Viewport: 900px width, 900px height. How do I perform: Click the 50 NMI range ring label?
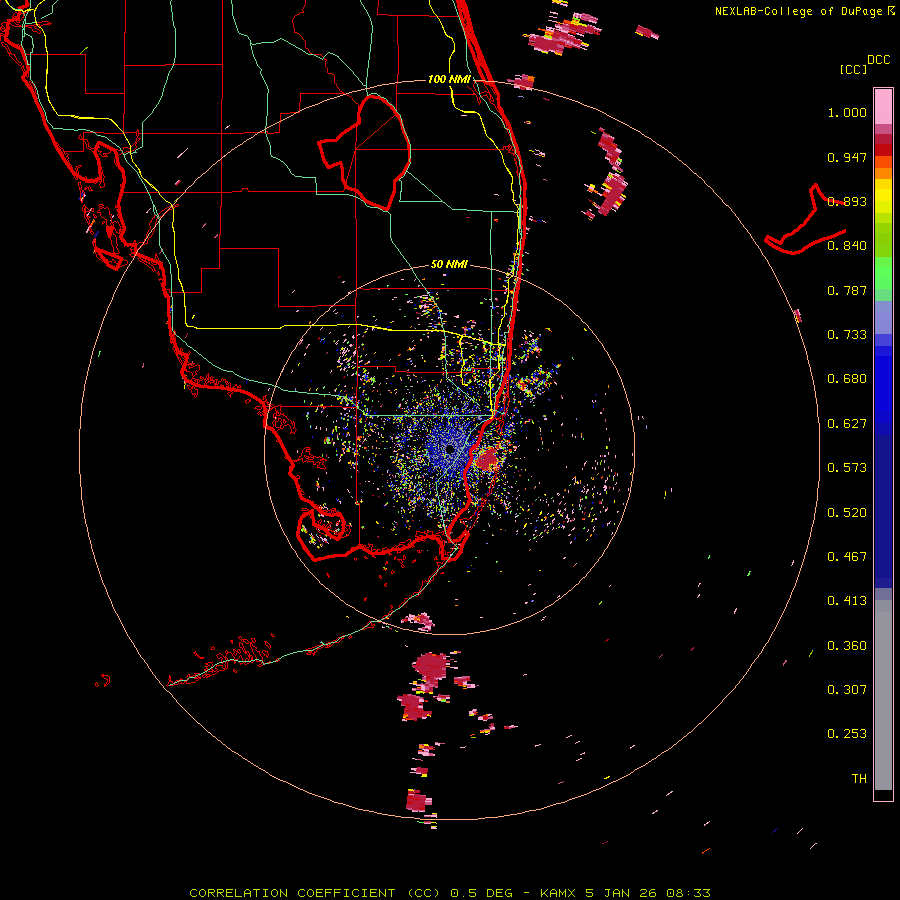(449, 264)
